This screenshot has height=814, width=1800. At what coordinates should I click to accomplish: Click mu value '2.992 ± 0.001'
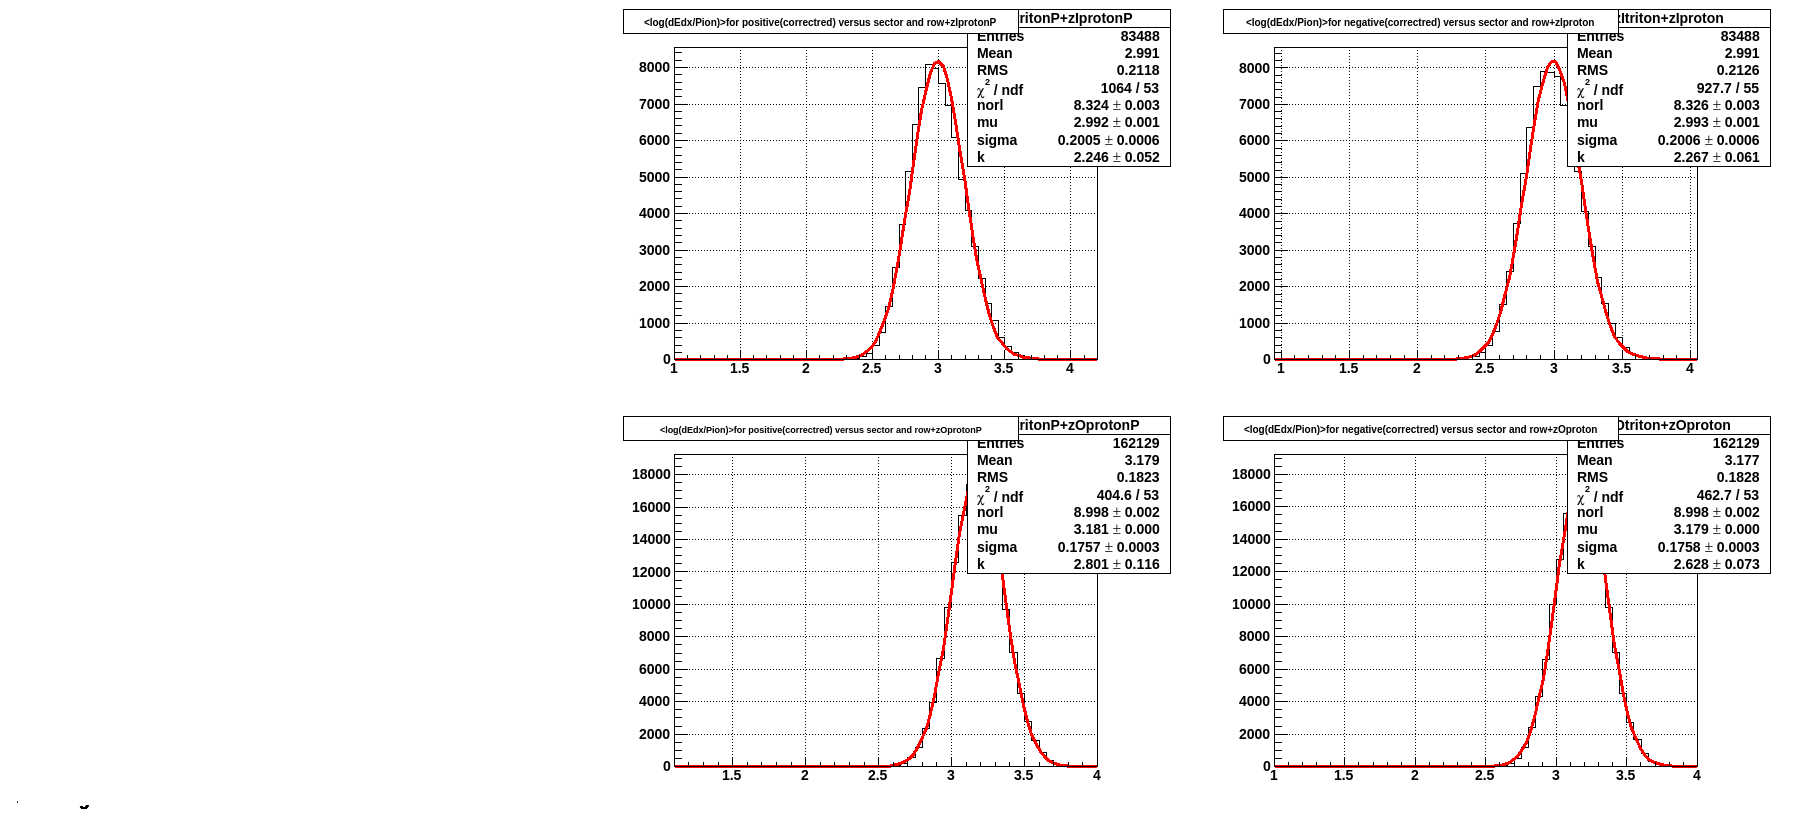pos(1116,122)
